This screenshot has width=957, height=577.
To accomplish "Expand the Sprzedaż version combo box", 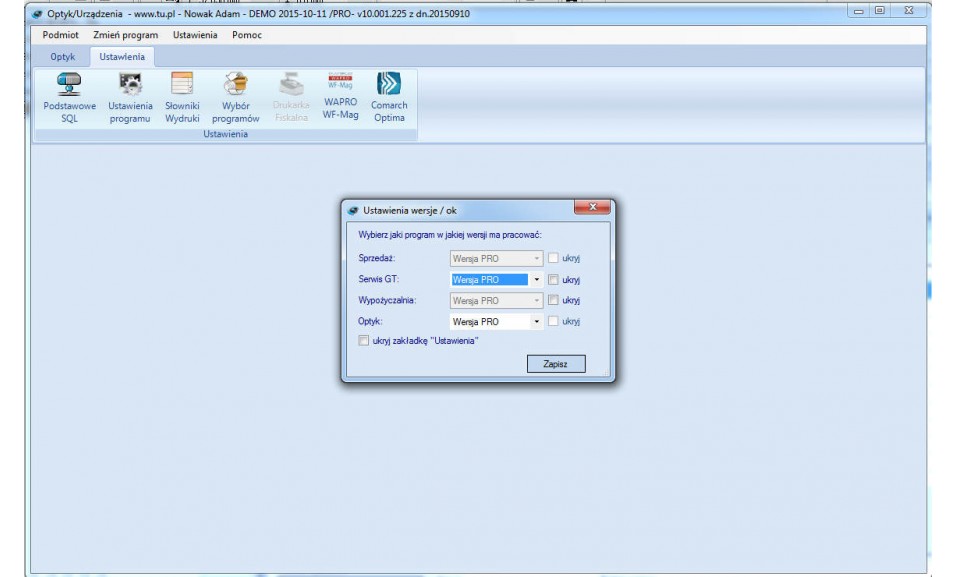I will pyautogui.click(x=537, y=259).
